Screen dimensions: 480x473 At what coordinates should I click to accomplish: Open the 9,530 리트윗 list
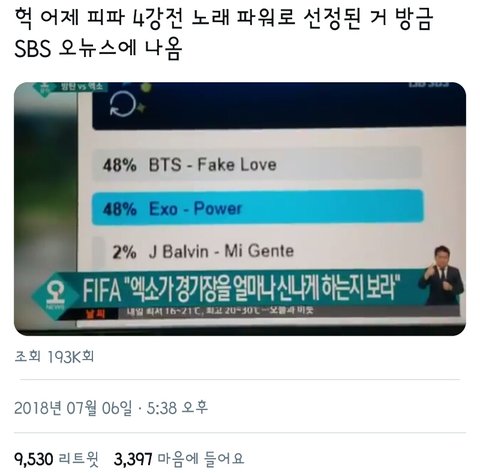56,459
